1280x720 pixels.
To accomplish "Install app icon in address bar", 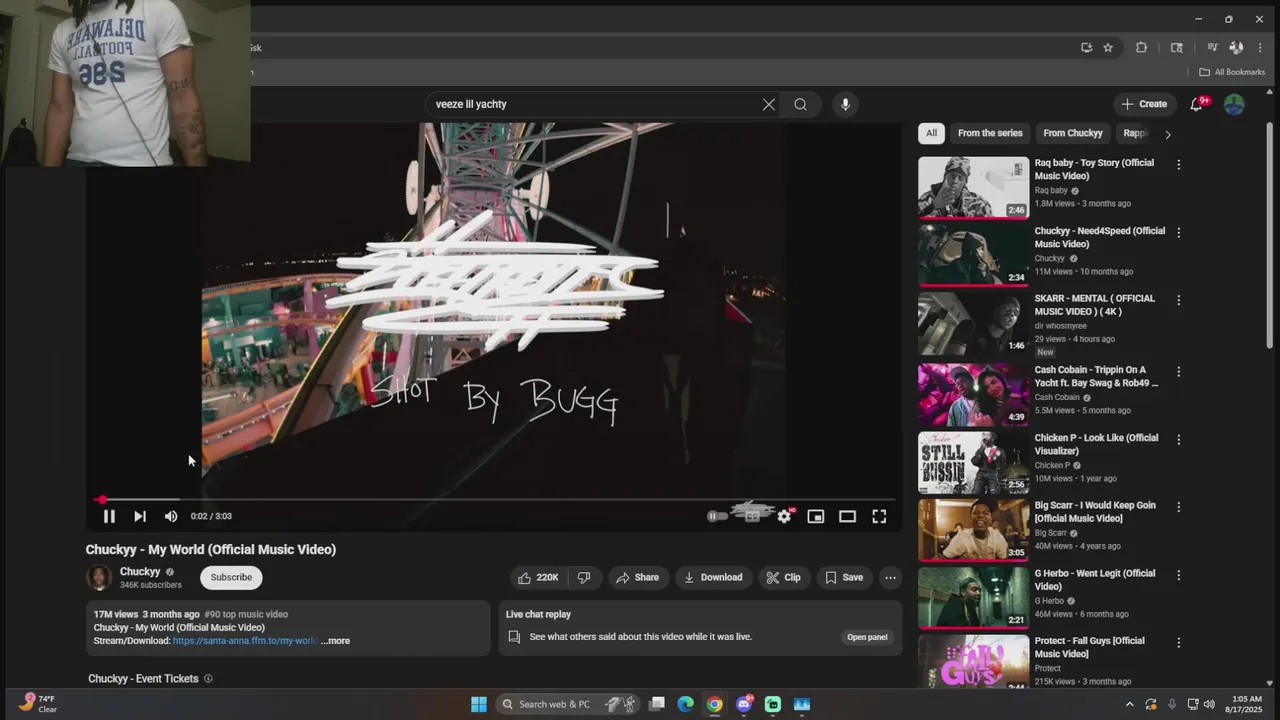I will (x=1086, y=47).
